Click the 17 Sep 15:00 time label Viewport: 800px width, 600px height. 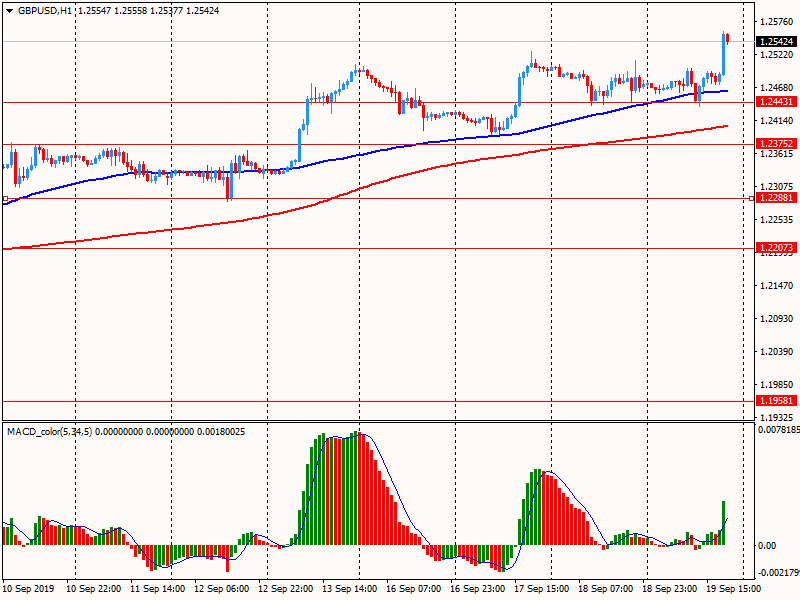541,589
